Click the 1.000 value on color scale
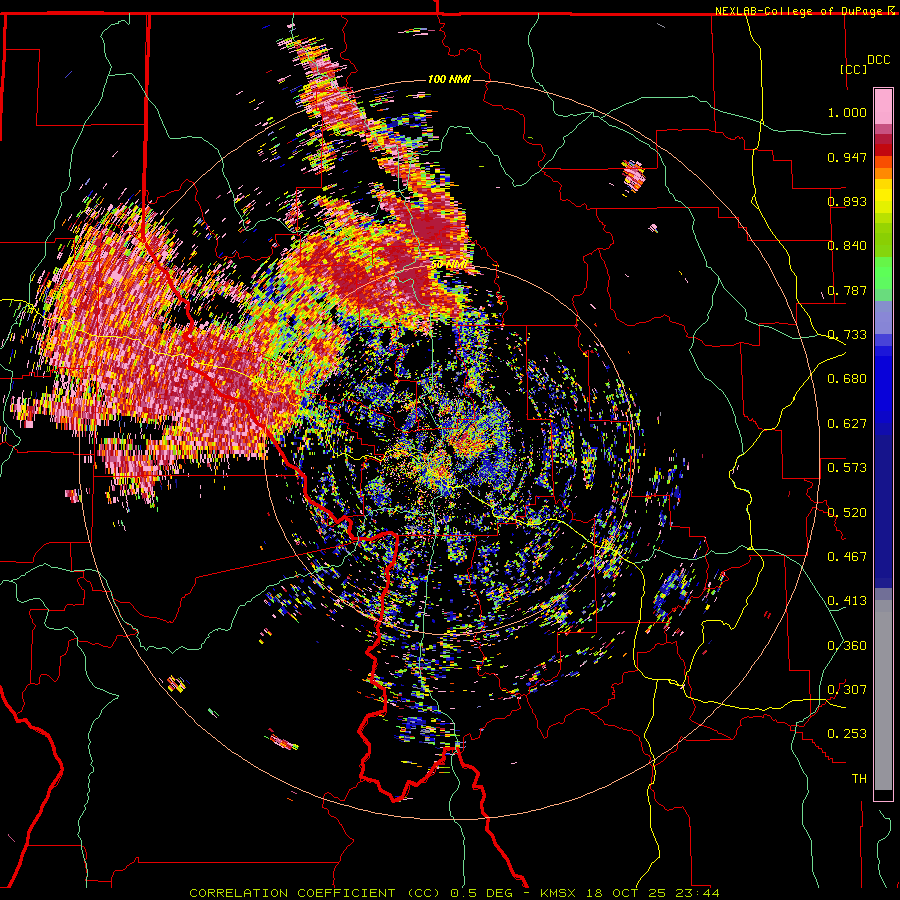Viewport: 900px width, 900px height. [x=847, y=112]
